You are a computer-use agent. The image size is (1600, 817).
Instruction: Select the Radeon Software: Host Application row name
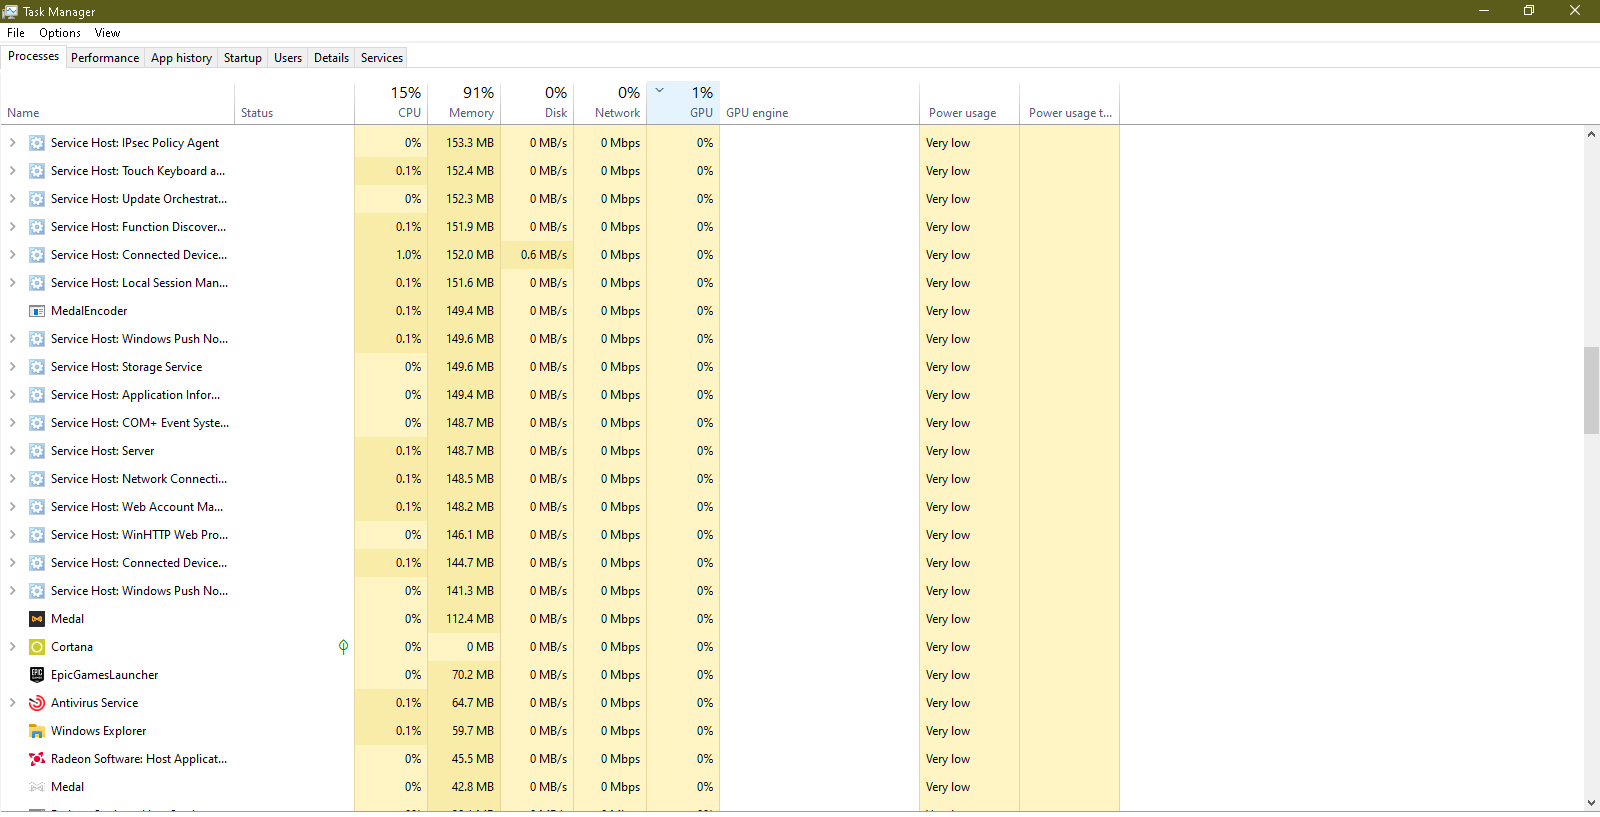139,759
